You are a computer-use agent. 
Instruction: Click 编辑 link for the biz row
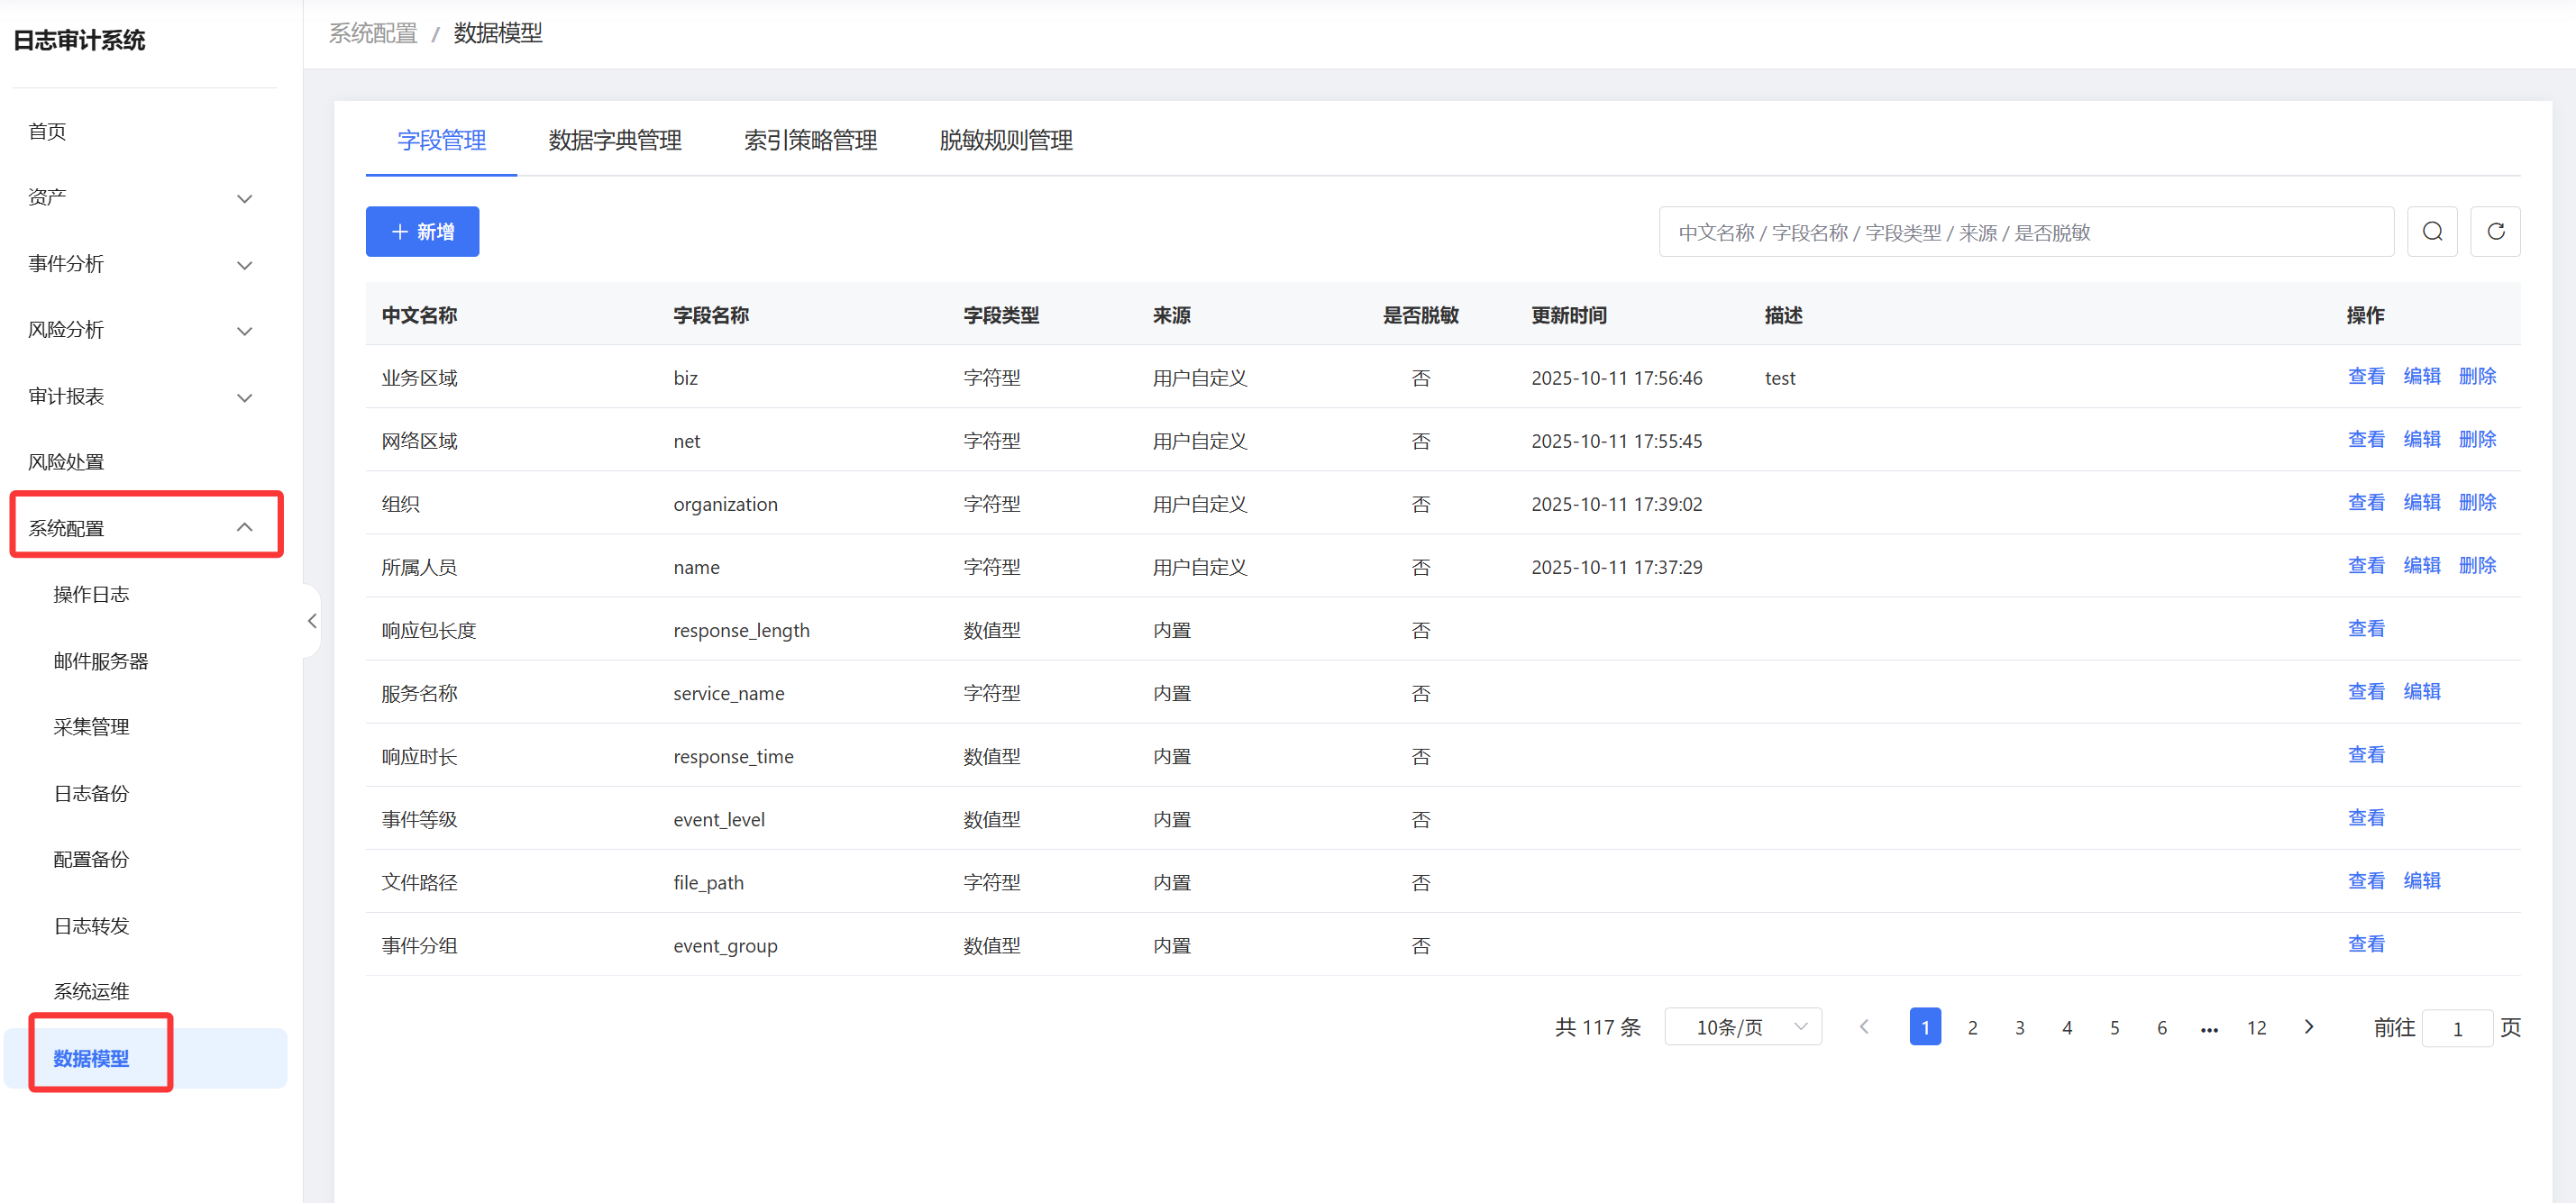(x=2421, y=377)
